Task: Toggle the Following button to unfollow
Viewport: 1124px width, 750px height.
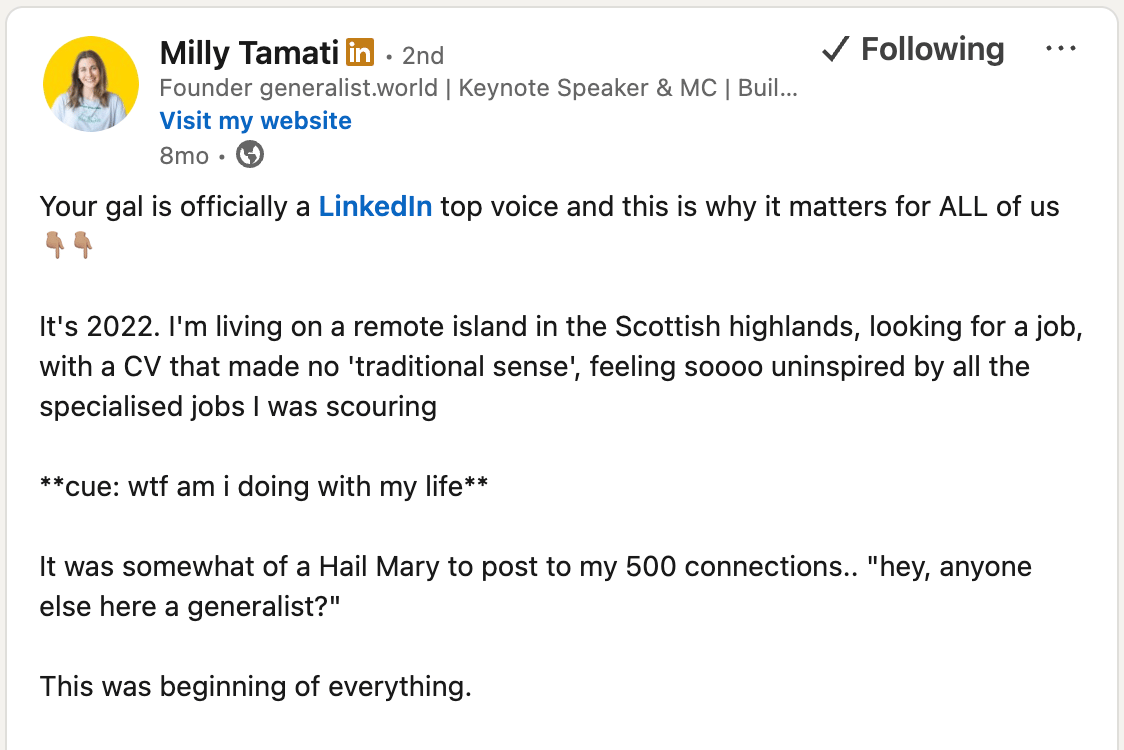Action: pyautogui.click(x=932, y=49)
